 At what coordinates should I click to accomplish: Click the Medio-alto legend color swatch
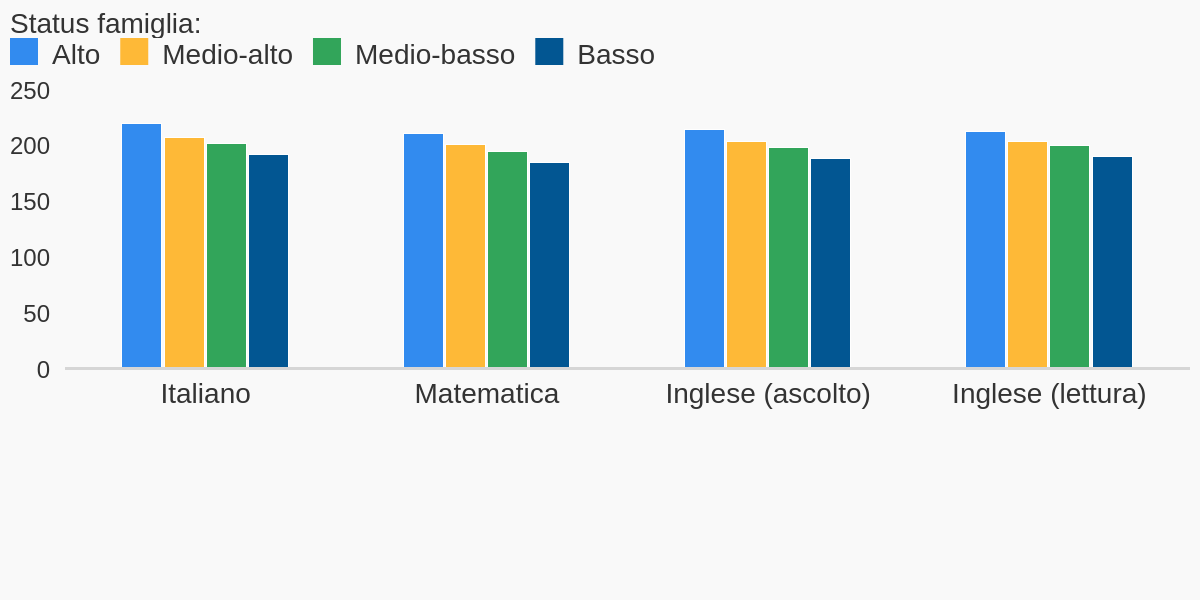tap(134, 52)
